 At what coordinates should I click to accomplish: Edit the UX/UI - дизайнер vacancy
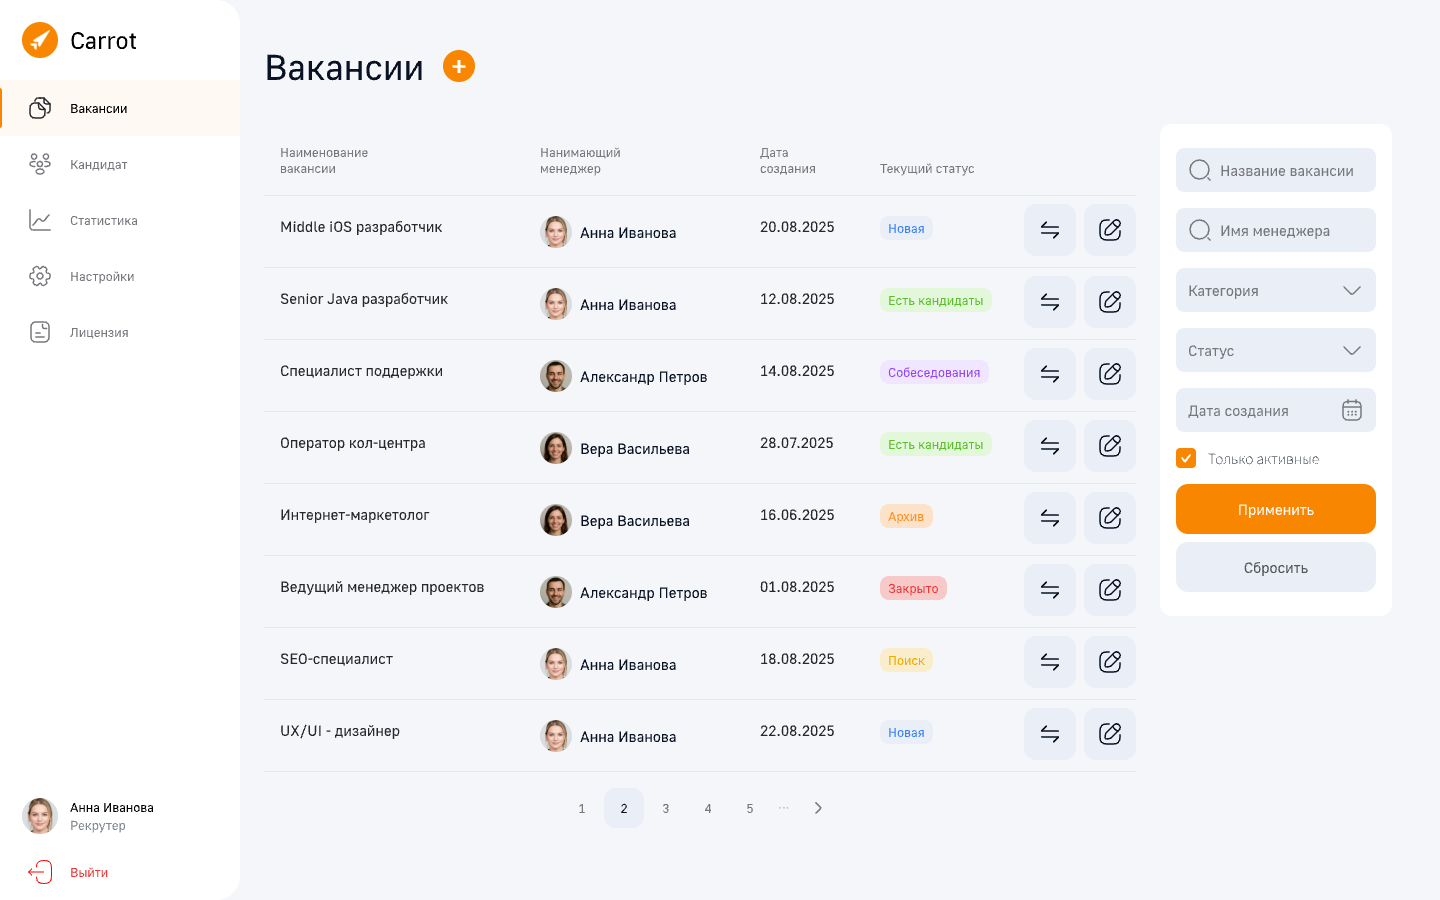pos(1110,734)
